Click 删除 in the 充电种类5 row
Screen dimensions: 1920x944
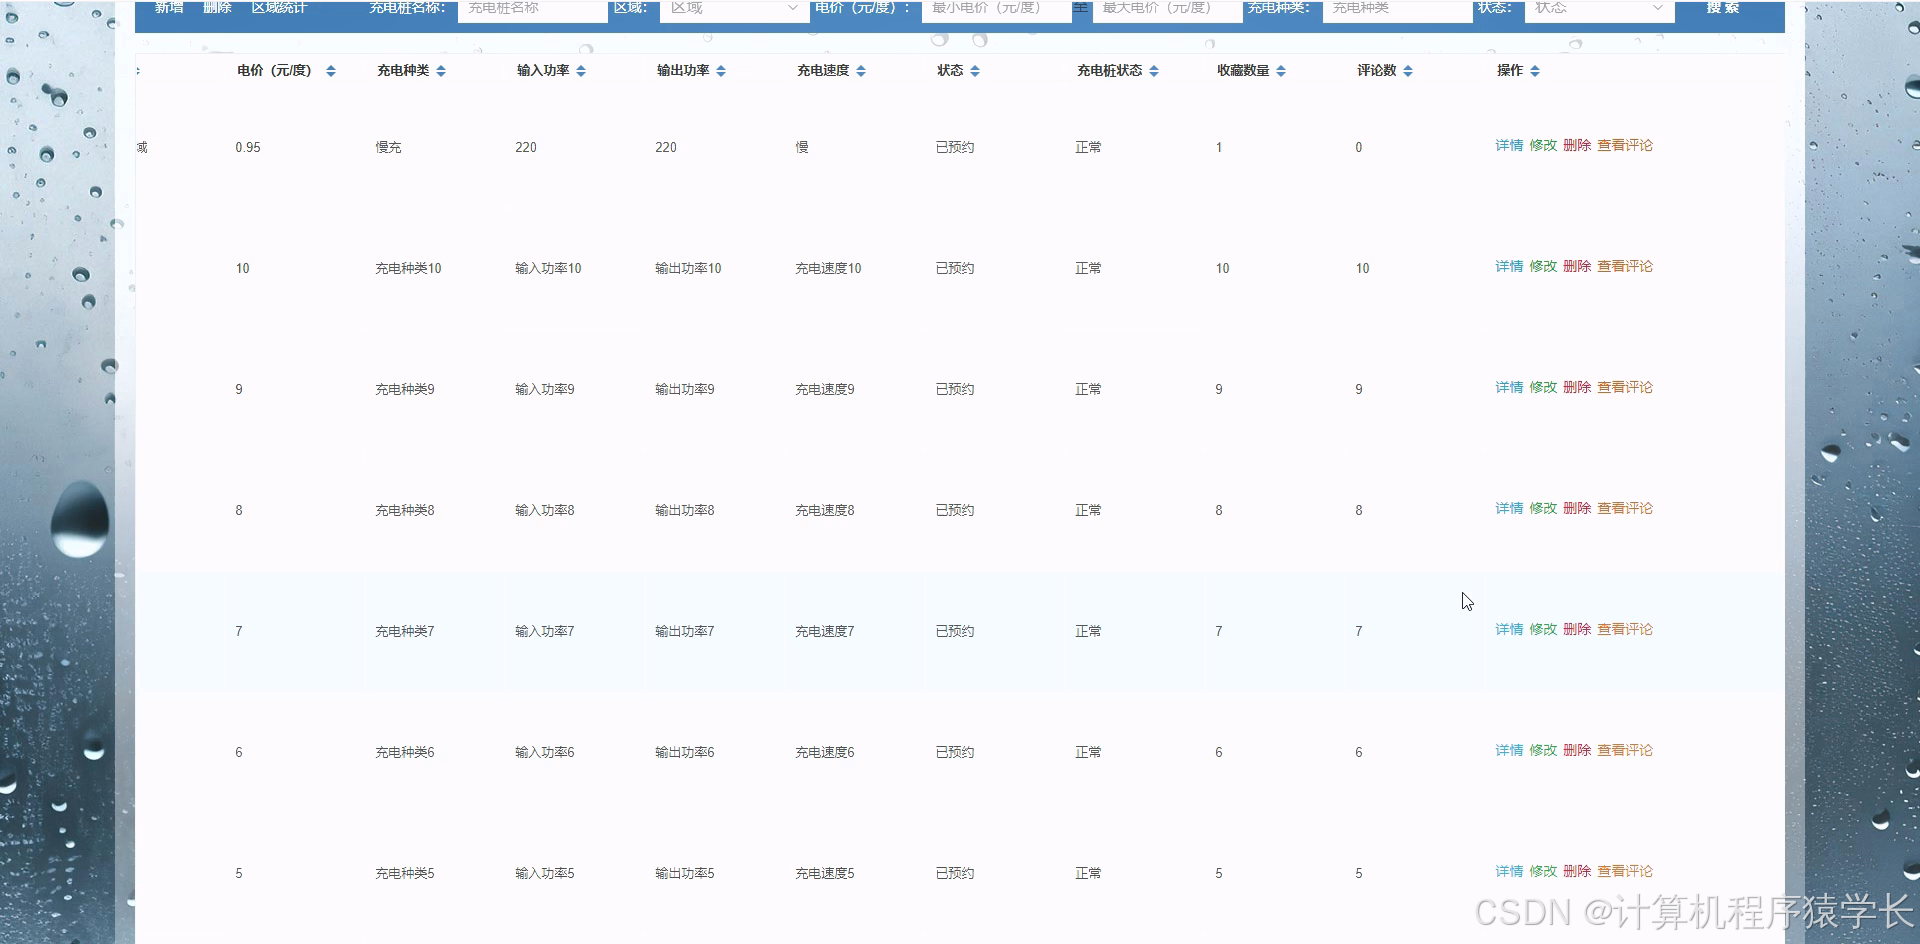click(1577, 871)
